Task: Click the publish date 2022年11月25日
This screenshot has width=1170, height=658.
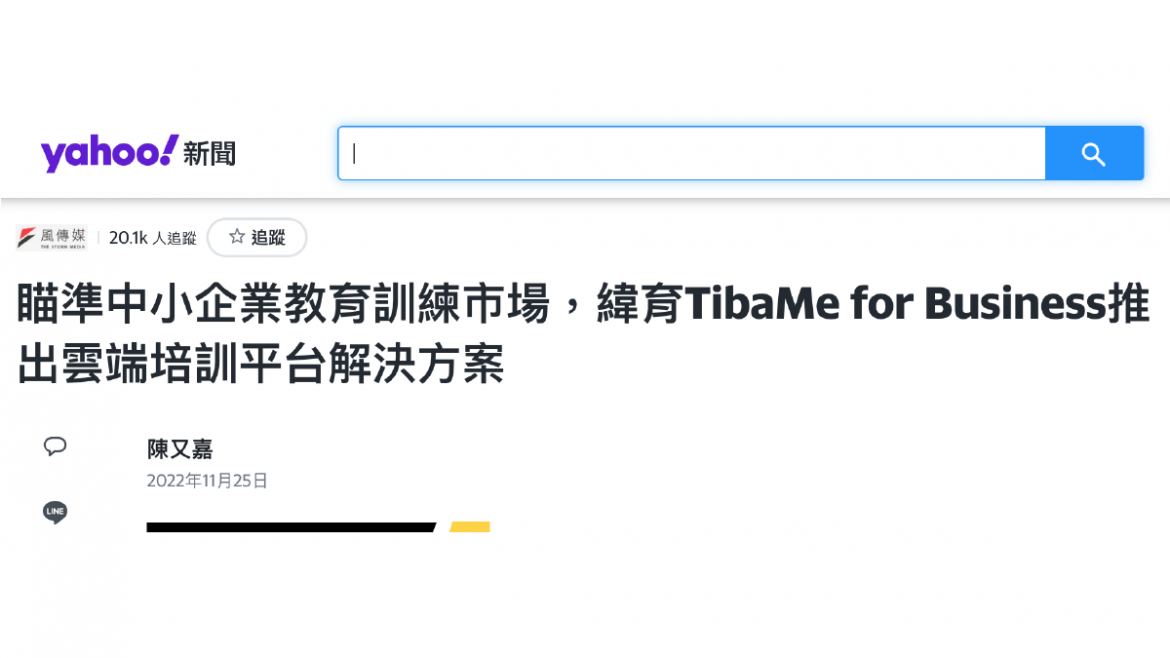Action: pyautogui.click(x=207, y=481)
